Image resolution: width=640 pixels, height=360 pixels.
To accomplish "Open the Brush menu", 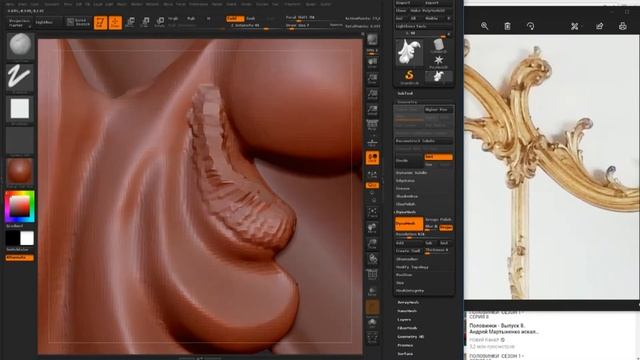I will 22,4.
